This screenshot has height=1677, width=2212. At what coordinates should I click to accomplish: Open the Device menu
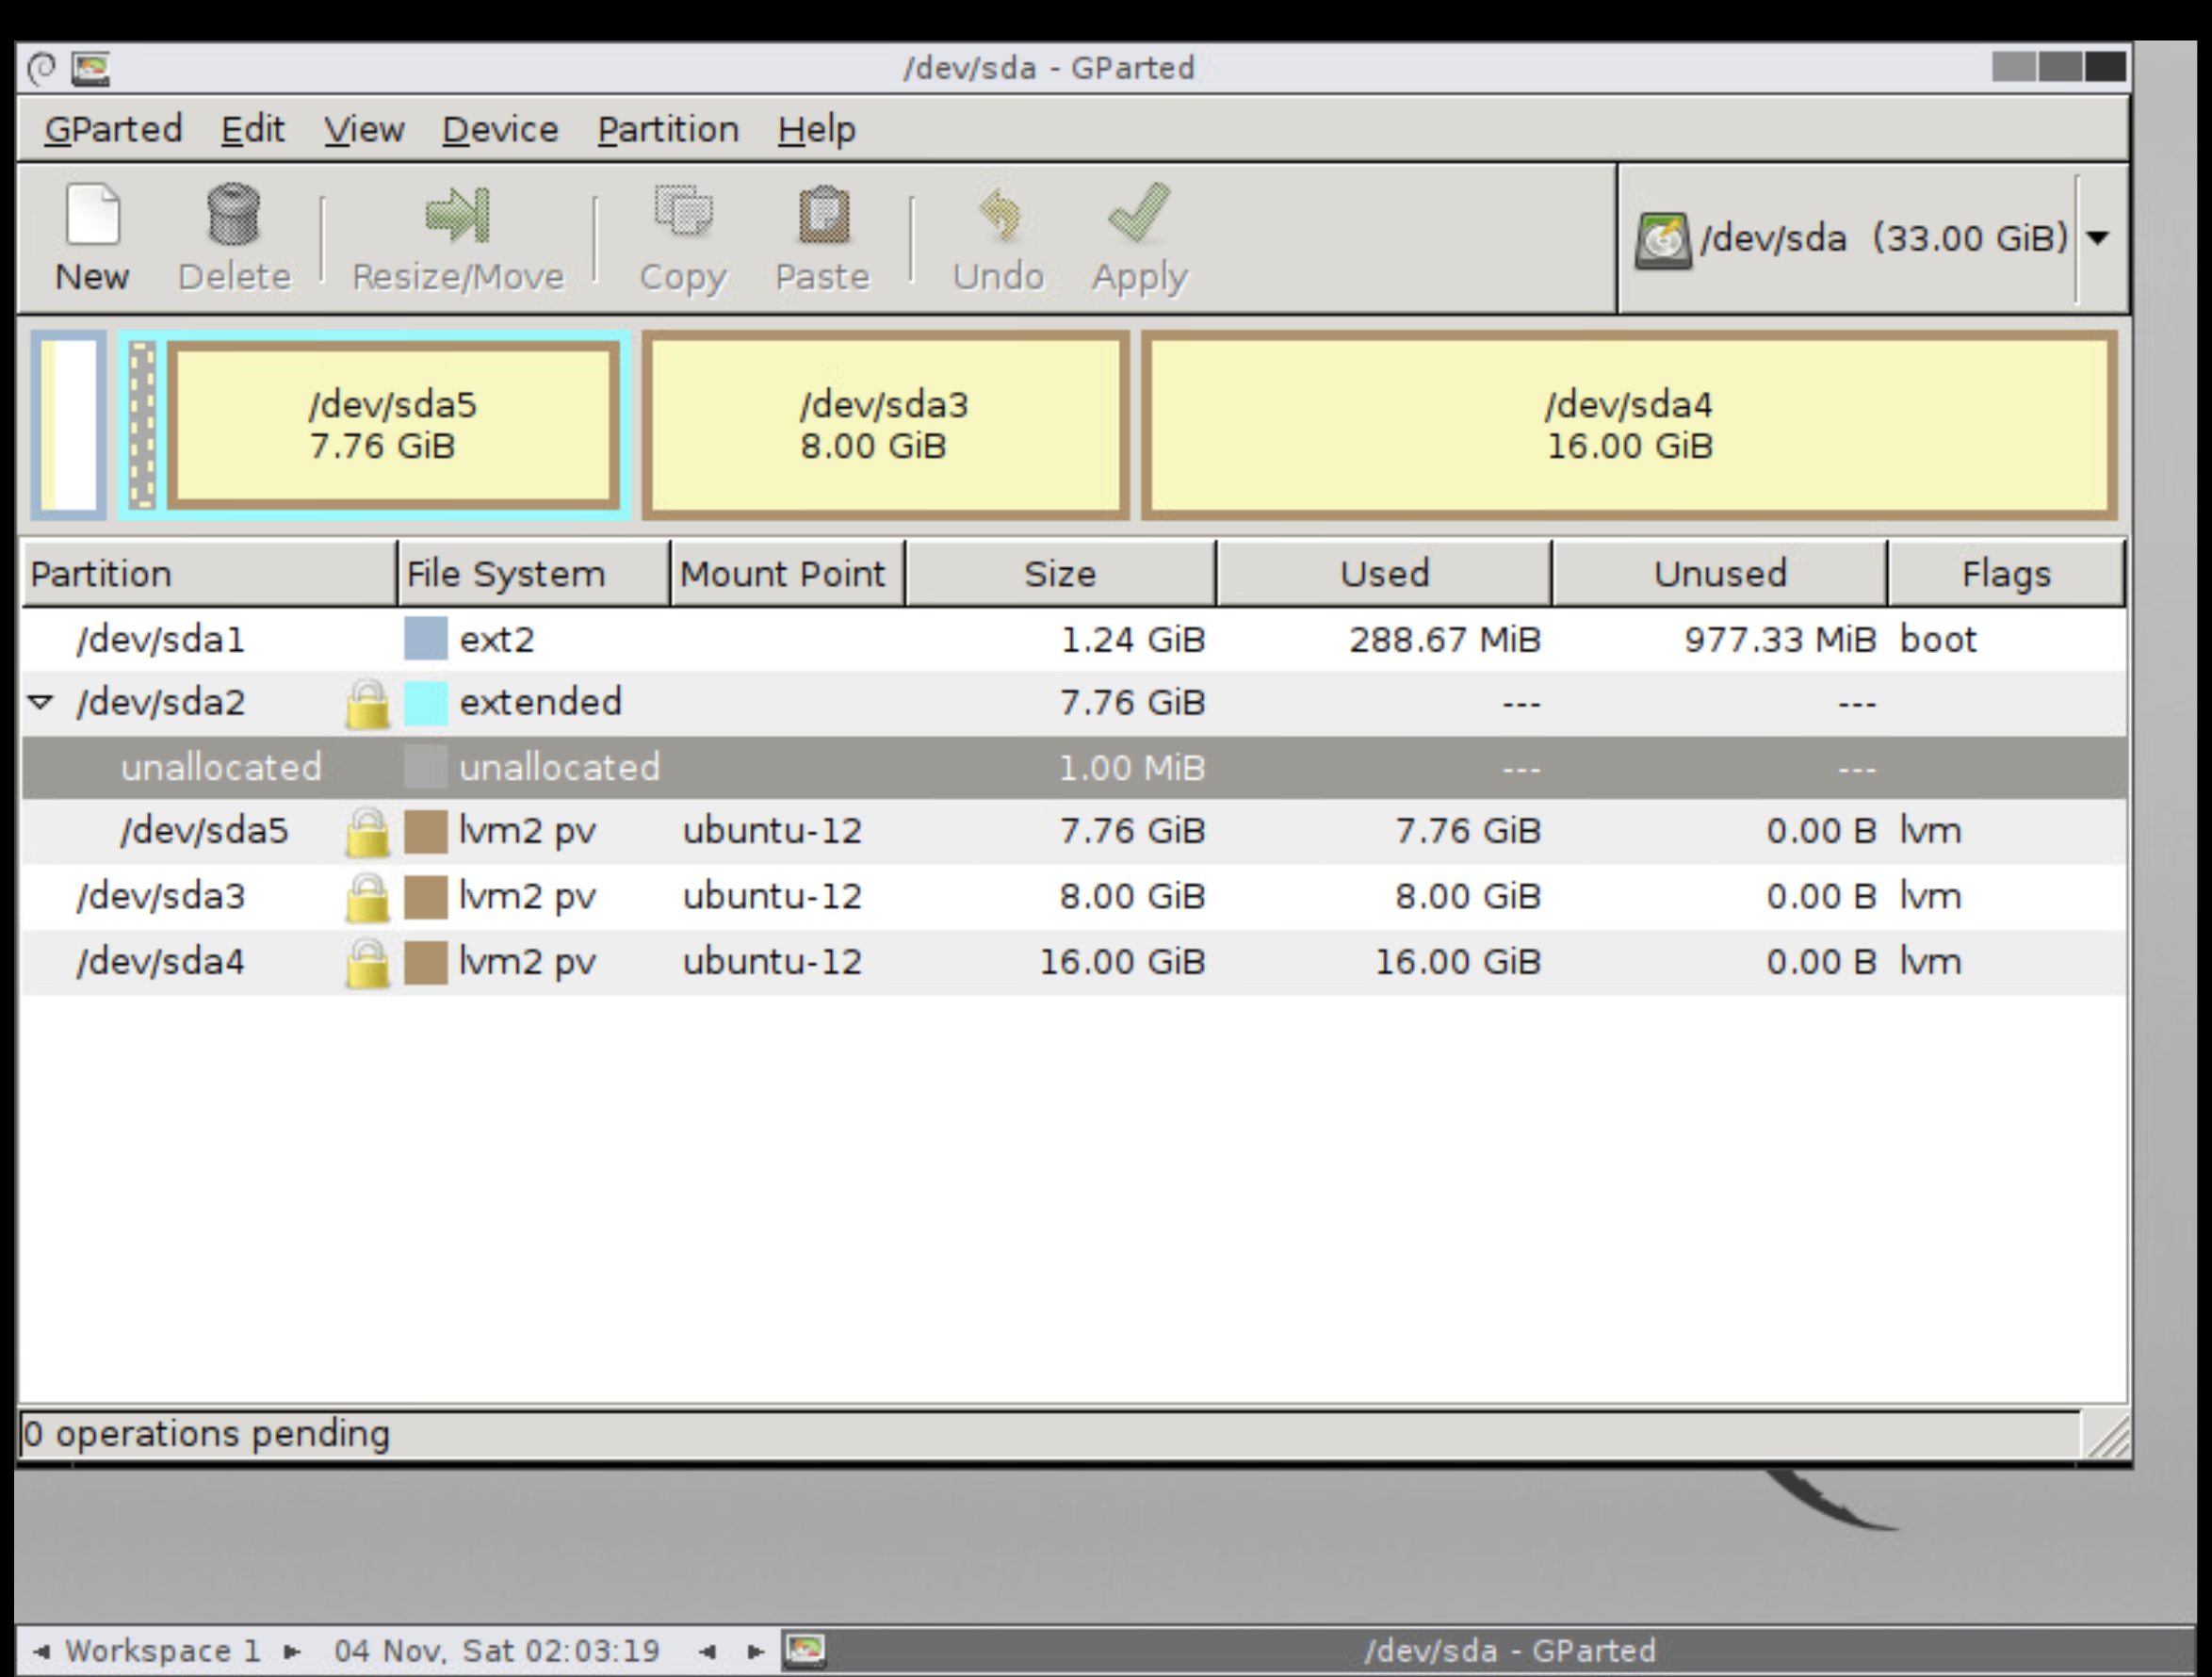click(500, 130)
